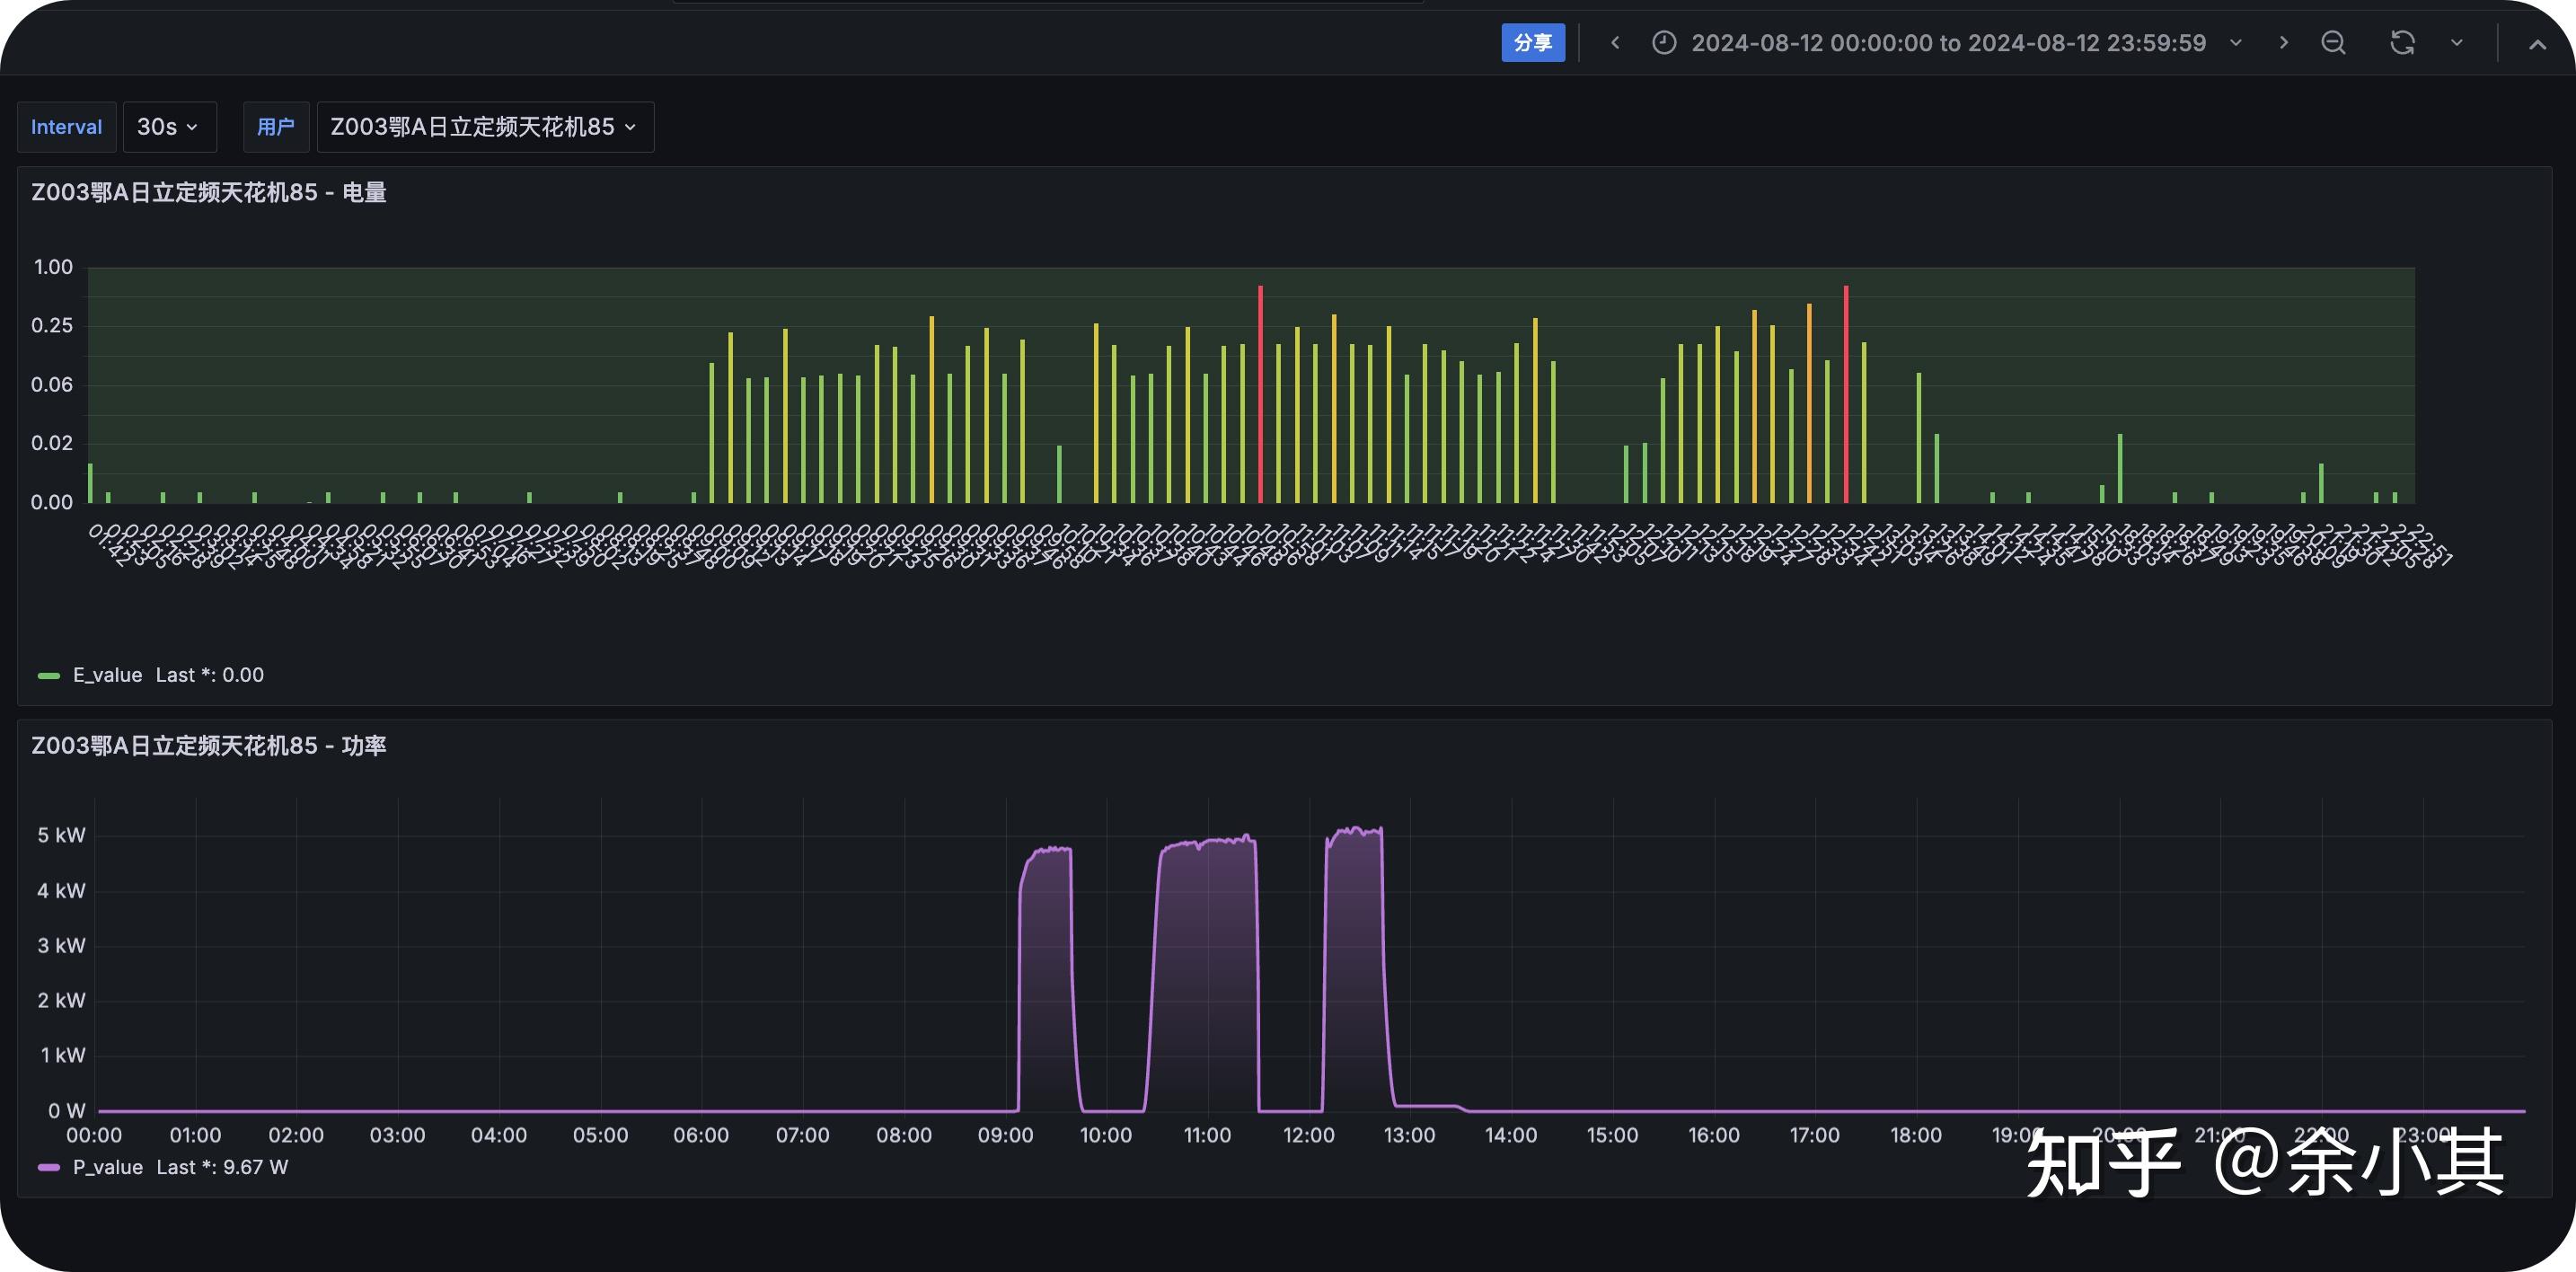Click 5 kW label on power y-axis
The image size is (2576, 1272).
click(x=62, y=835)
